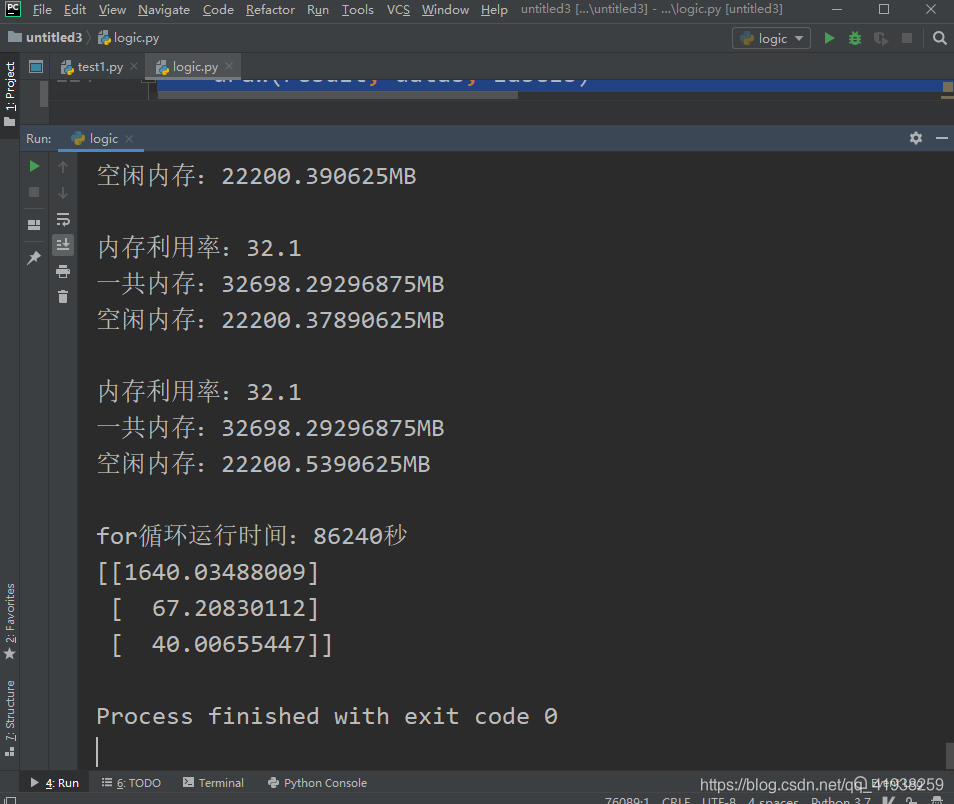
Task: Hide the Run tool window
Action: (942, 138)
